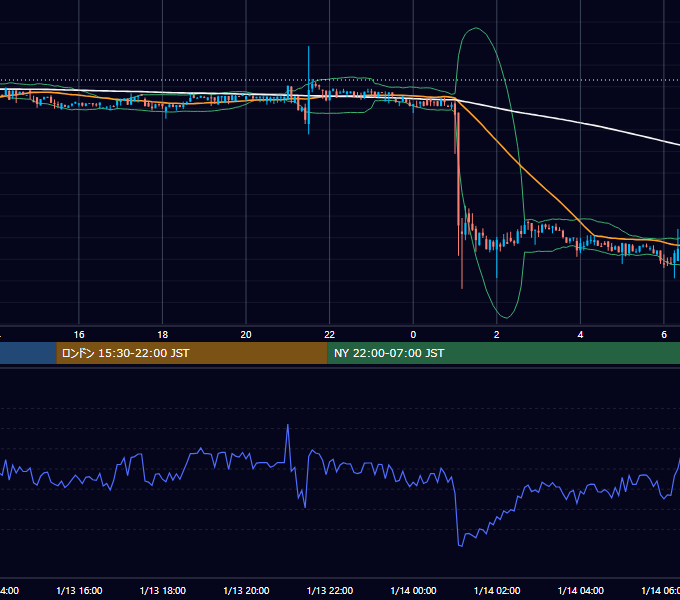Click the ロンドン 15:30-22:00 JST session bar
The image size is (680, 600).
click(192, 353)
